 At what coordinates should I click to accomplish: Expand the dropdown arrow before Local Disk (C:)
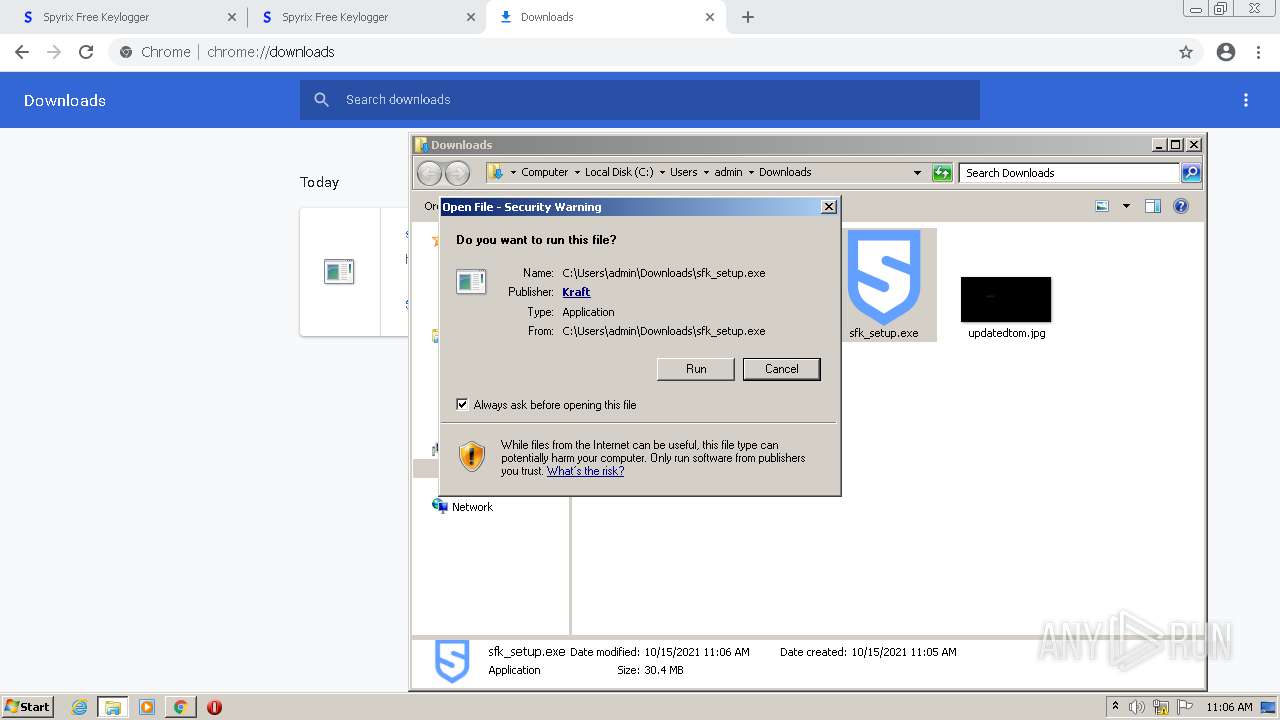(x=577, y=173)
